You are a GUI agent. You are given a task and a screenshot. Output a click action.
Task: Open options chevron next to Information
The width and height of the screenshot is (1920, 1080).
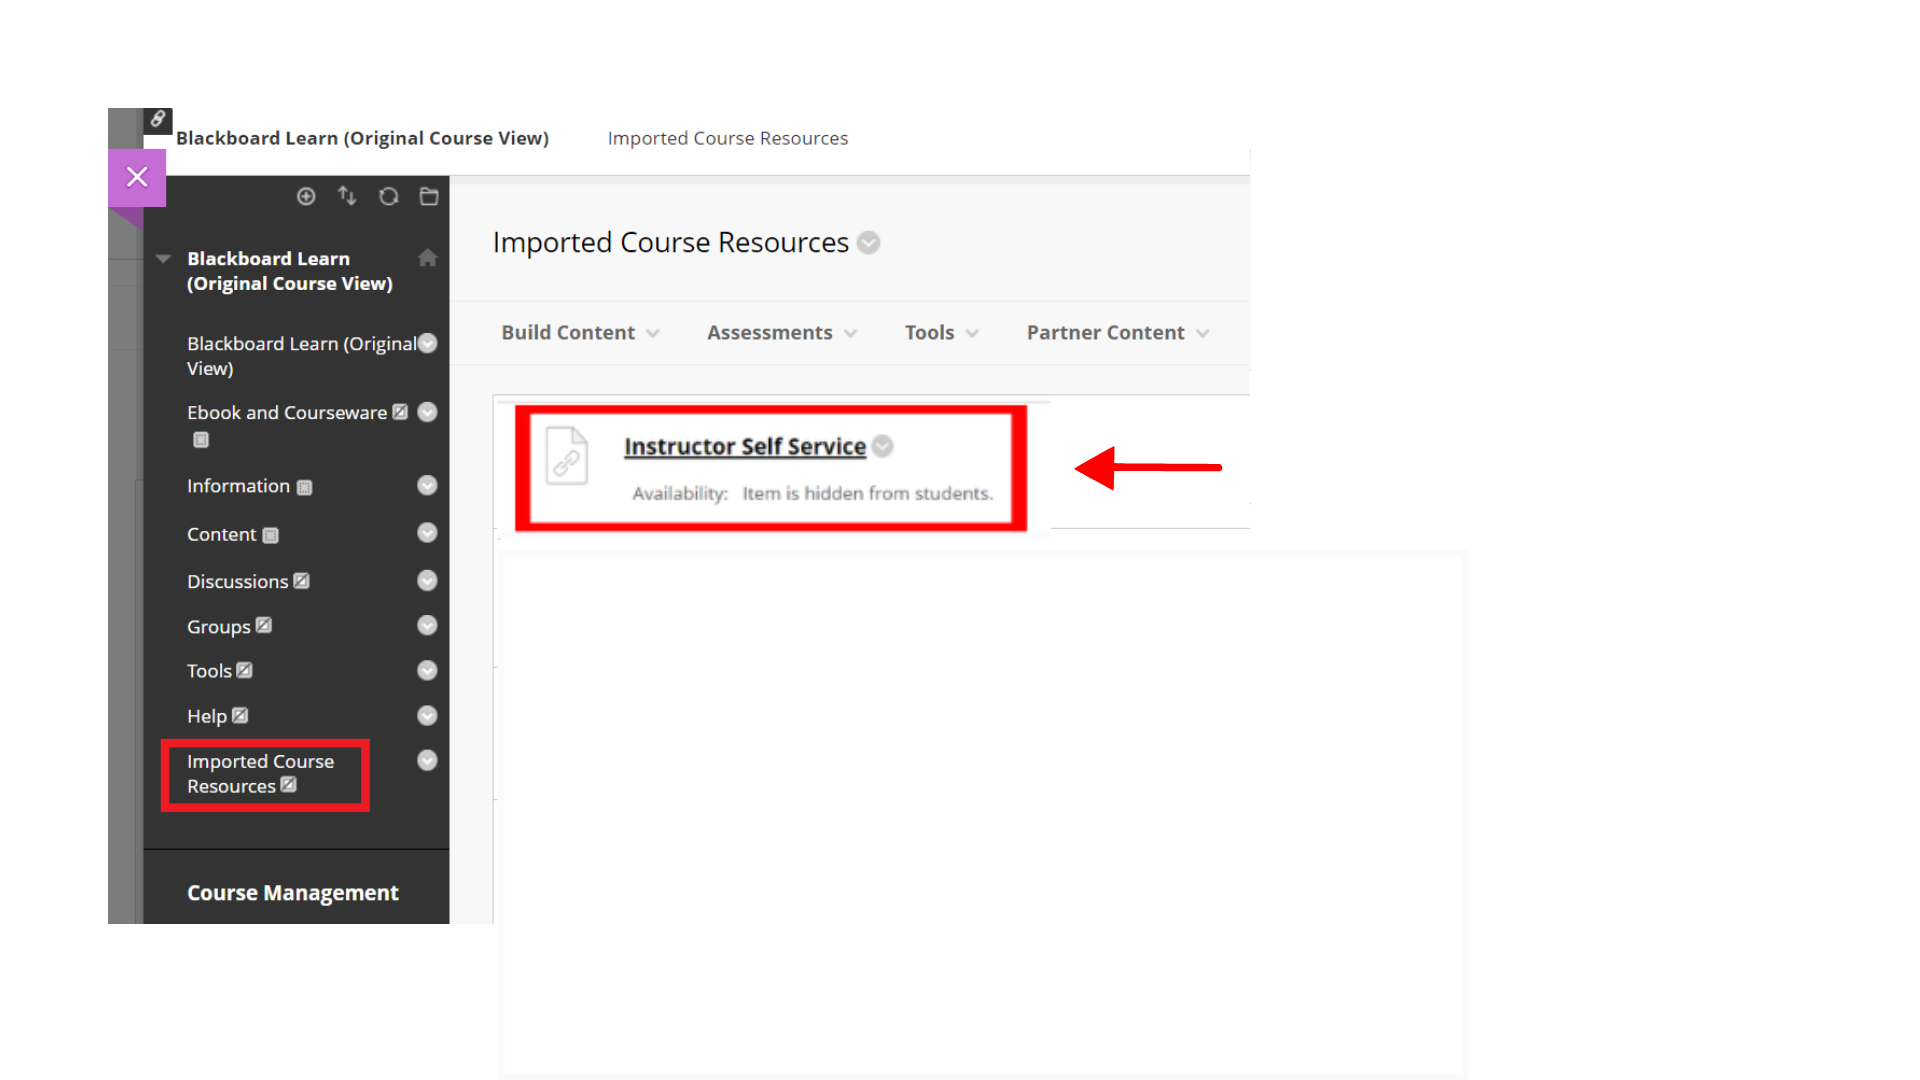point(427,486)
